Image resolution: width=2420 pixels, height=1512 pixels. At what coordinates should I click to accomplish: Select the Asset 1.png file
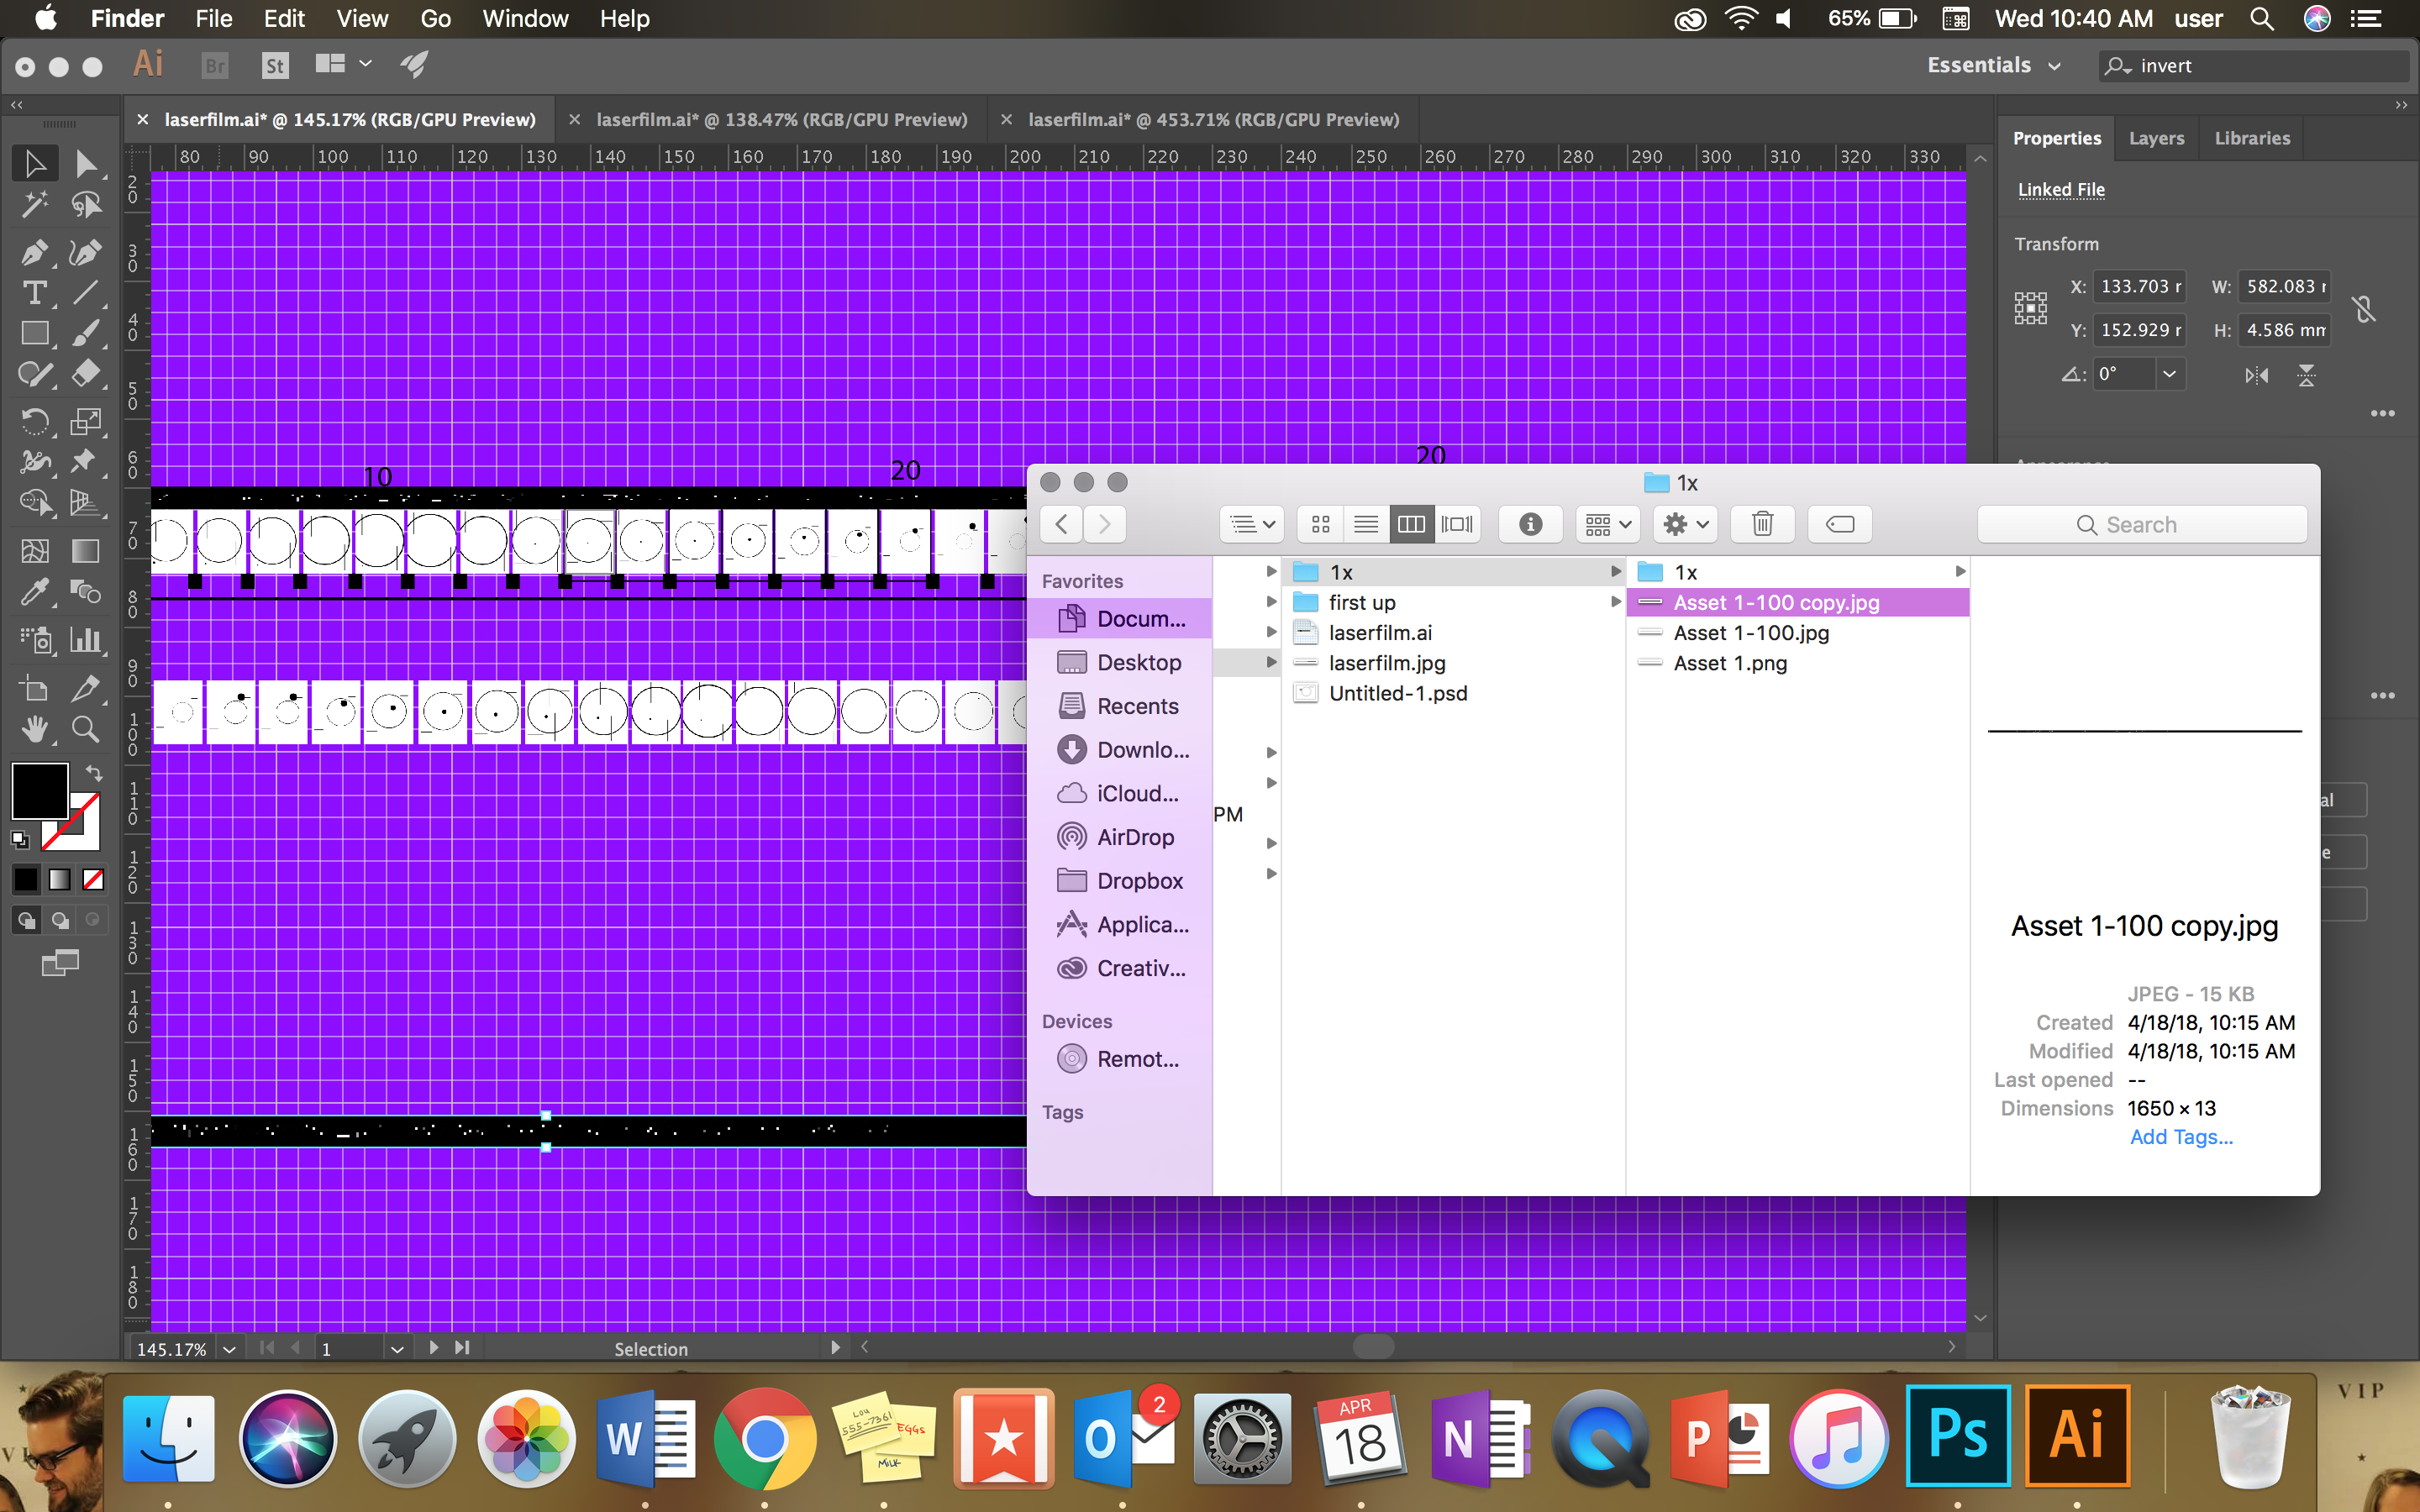point(1729,663)
